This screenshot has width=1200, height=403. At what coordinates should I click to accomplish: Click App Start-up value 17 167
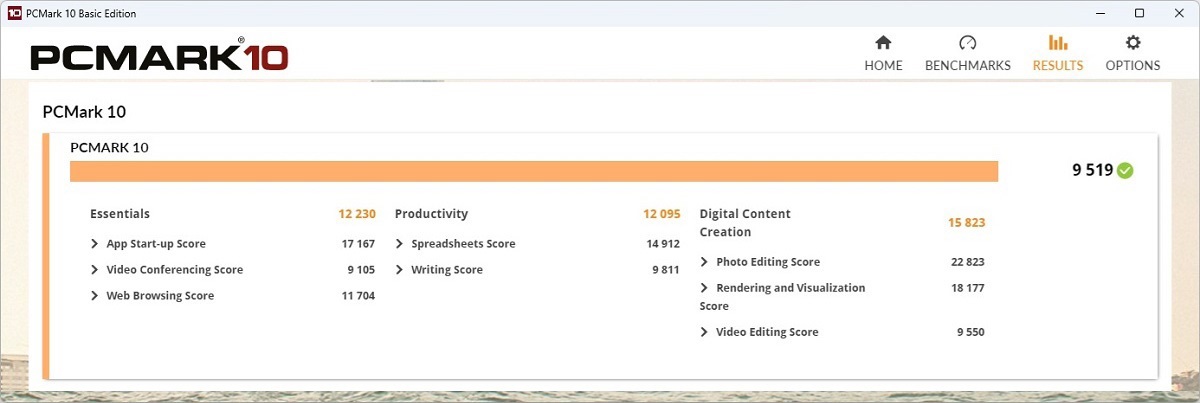pyautogui.click(x=357, y=244)
